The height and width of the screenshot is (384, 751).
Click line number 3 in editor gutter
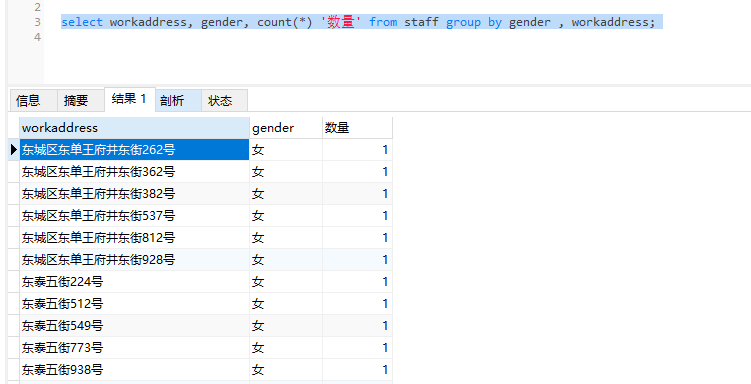[x=37, y=22]
